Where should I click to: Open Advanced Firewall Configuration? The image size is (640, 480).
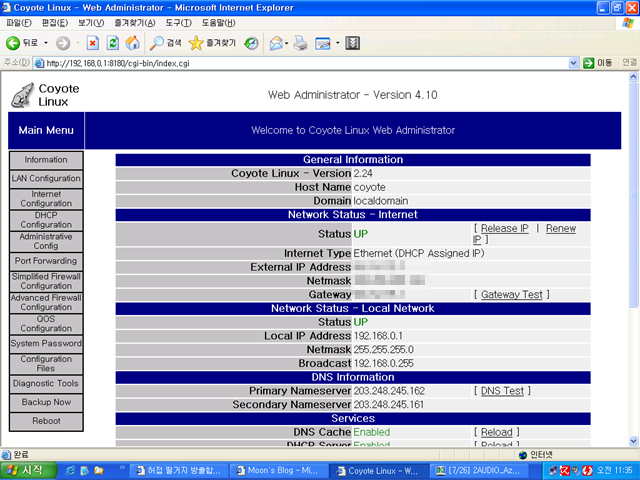[46, 302]
